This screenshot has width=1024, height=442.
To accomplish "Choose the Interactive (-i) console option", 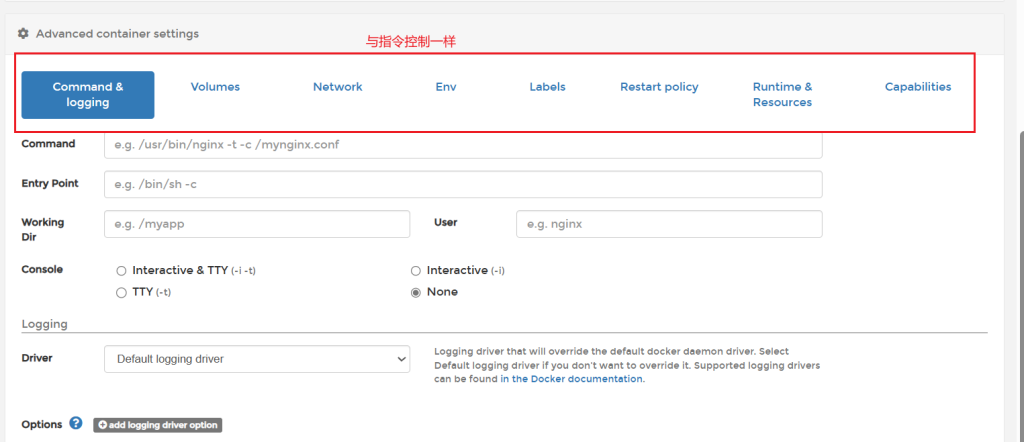I will [x=416, y=271].
